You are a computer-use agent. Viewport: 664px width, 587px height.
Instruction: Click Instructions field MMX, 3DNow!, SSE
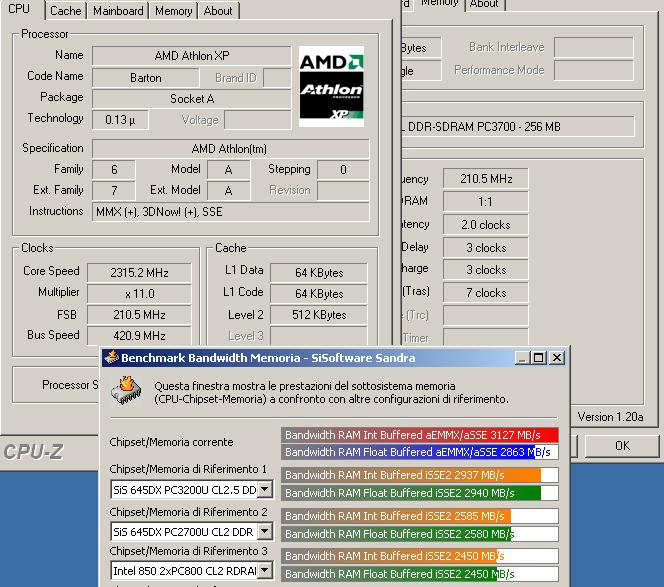coord(230,212)
